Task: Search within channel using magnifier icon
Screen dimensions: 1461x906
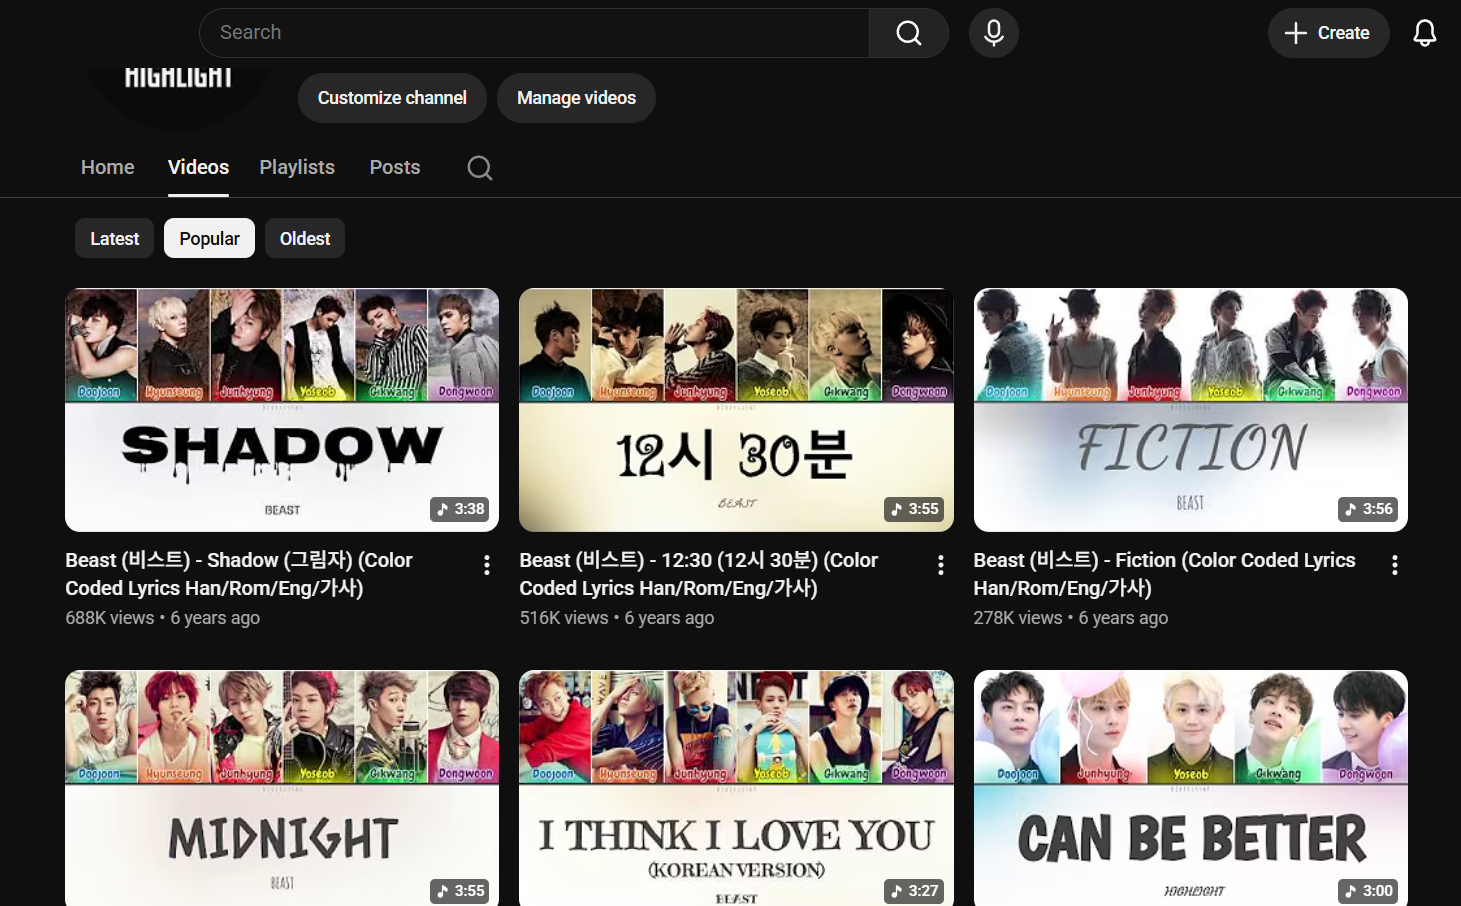Action: tap(480, 167)
